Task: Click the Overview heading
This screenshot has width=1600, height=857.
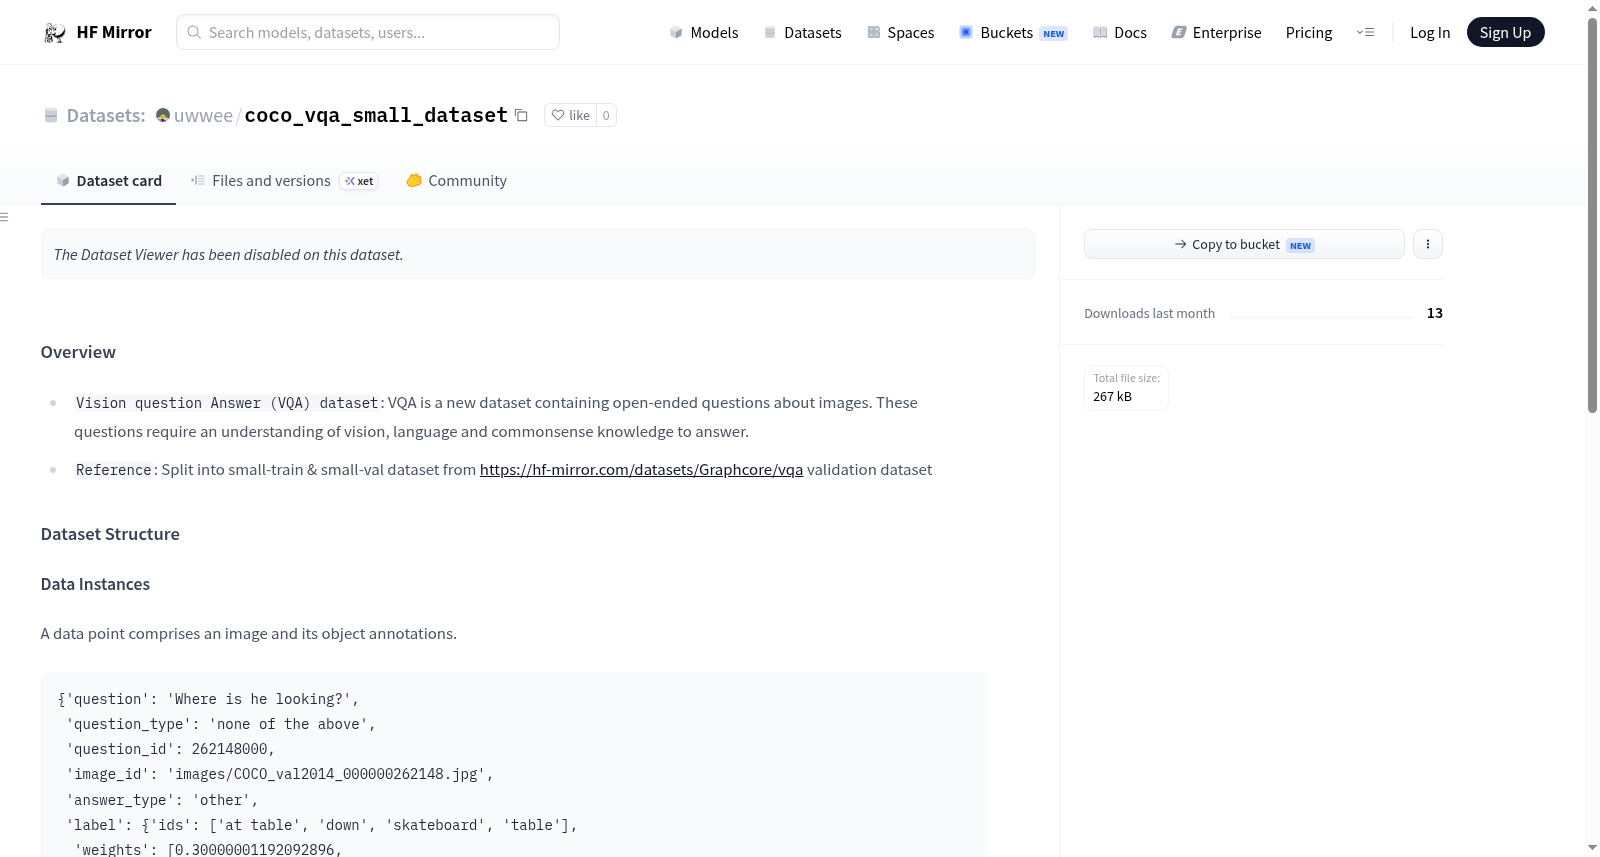Action: 78,352
